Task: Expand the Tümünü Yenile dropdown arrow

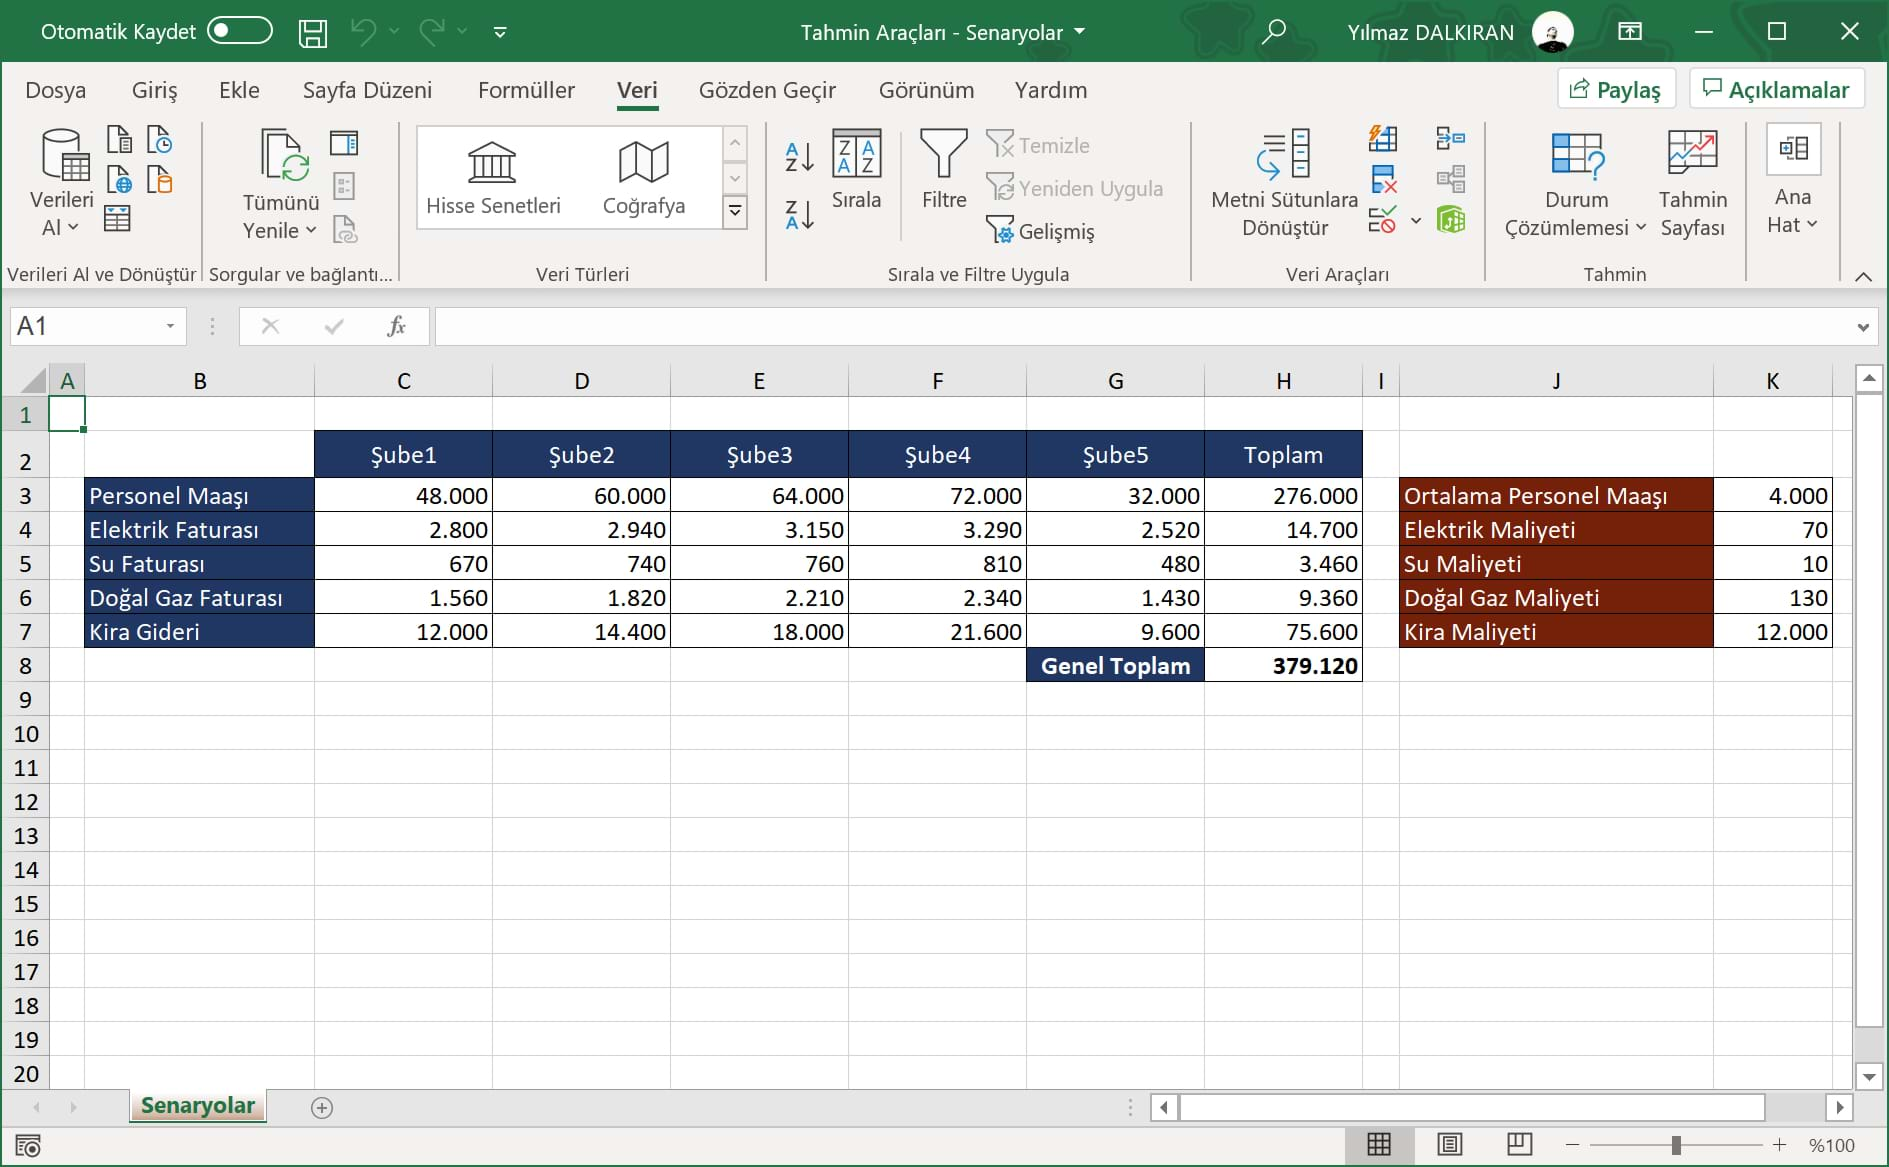Action: click(311, 230)
